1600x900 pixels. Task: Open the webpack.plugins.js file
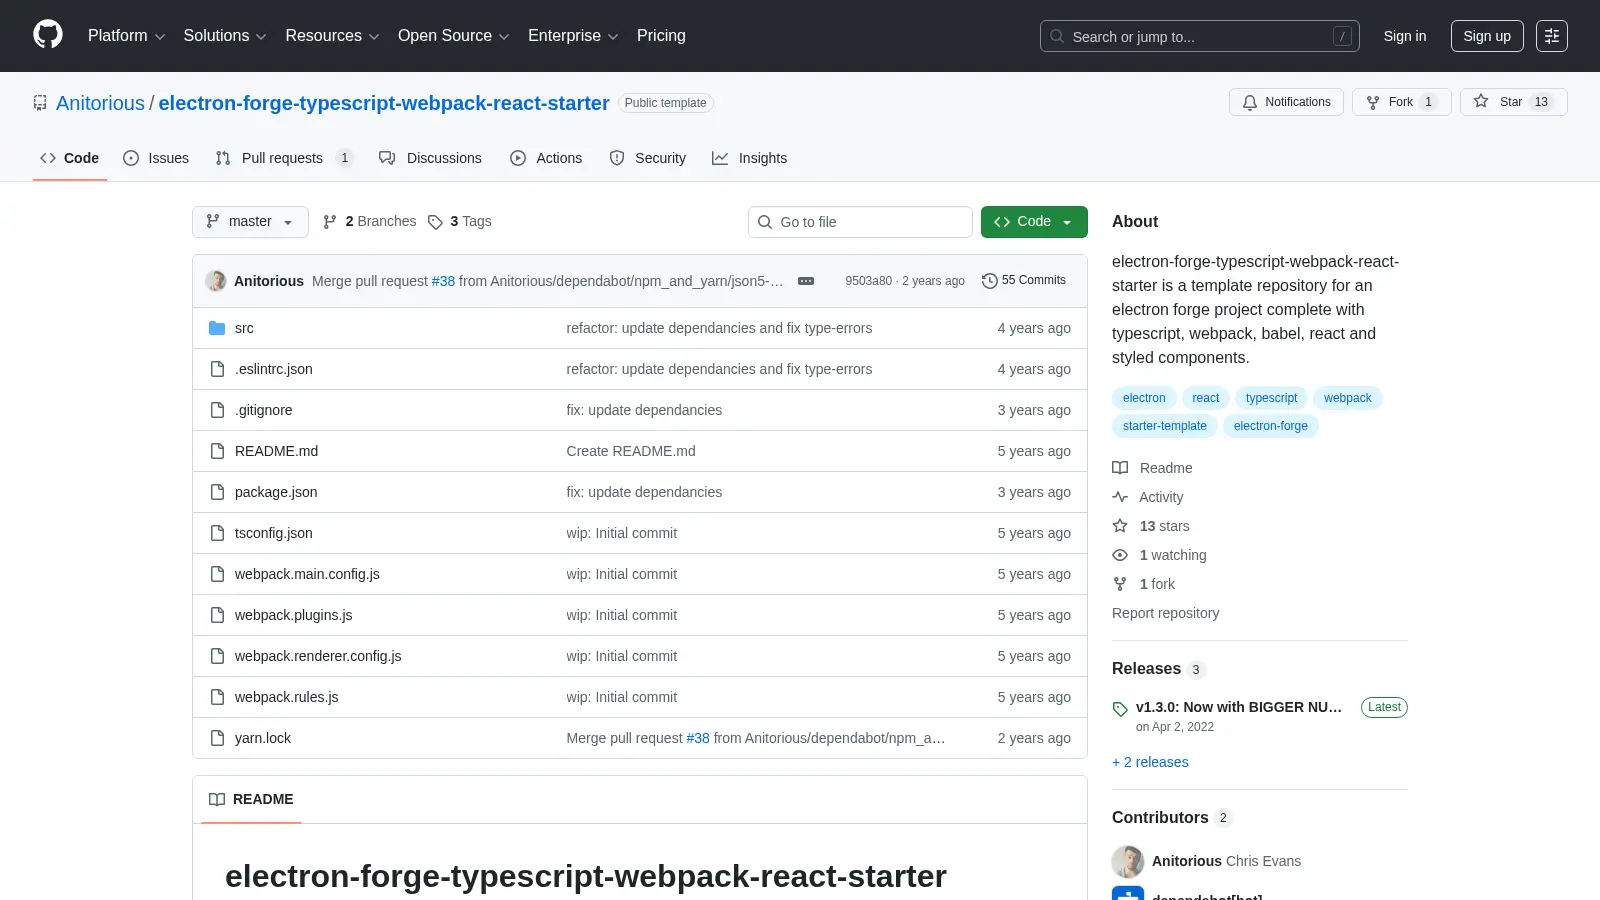coord(294,615)
